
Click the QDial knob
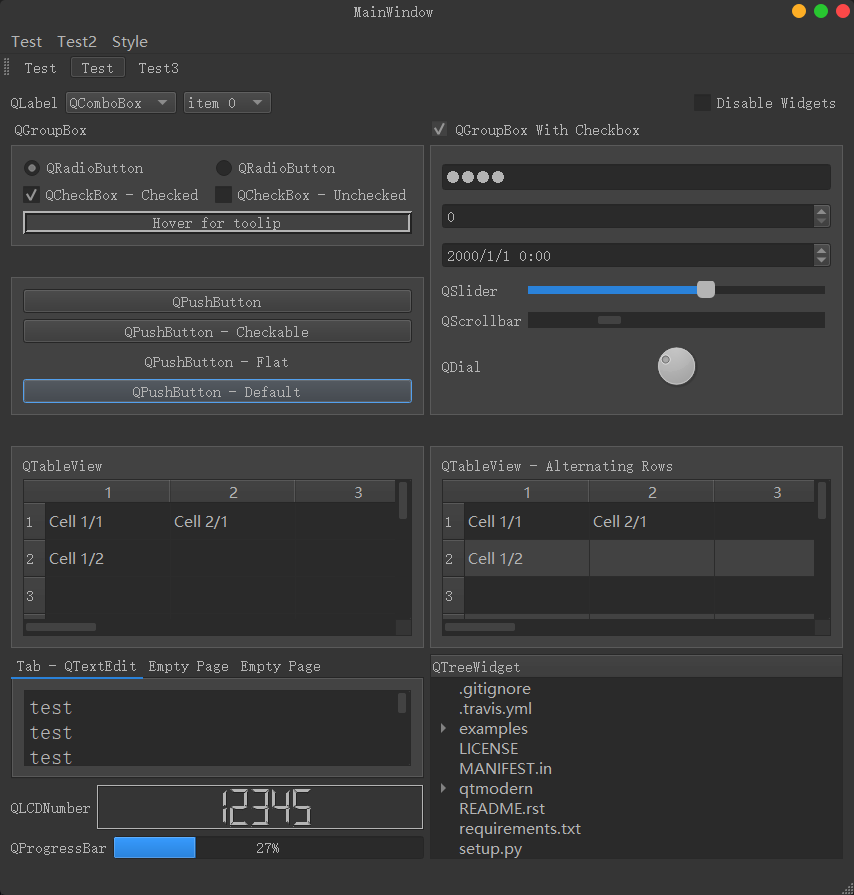click(676, 366)
